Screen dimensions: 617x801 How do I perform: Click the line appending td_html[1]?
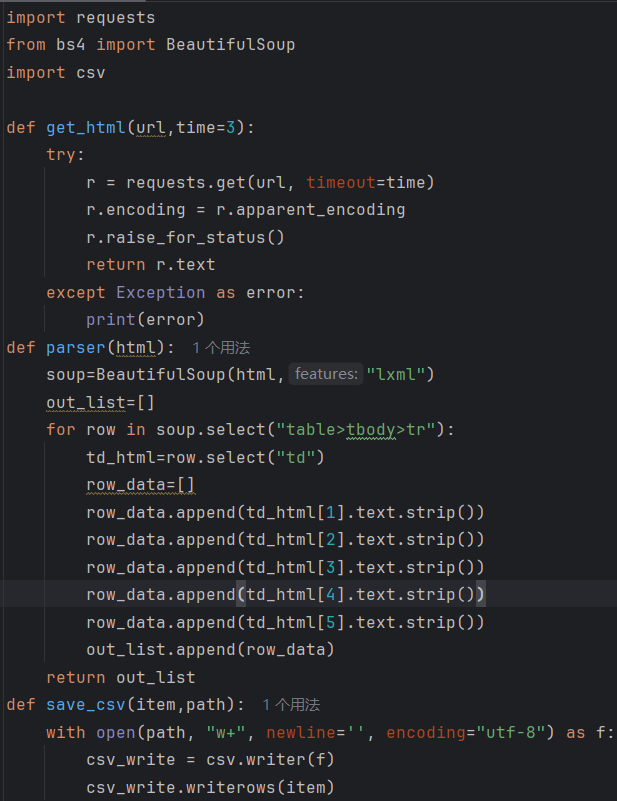coord(285,512)
